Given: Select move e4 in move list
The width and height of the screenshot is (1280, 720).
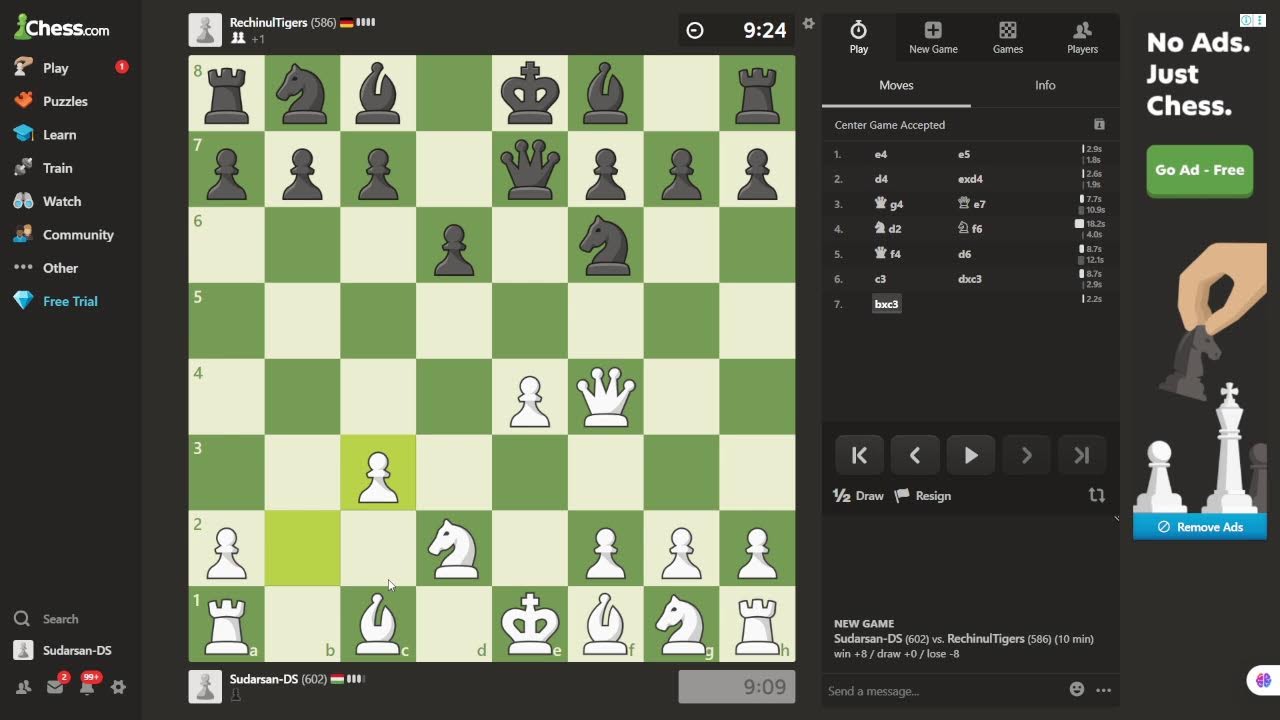Looking at the screenshot, I should (x=881, y=154).
